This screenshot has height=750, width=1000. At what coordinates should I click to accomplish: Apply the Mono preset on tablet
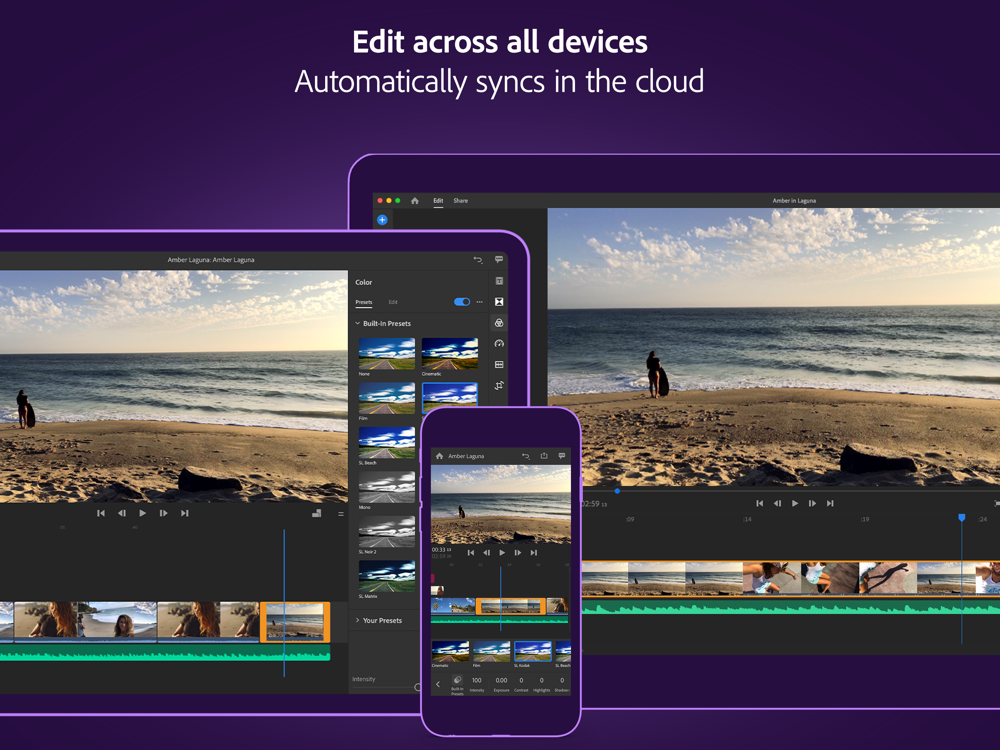386,488
